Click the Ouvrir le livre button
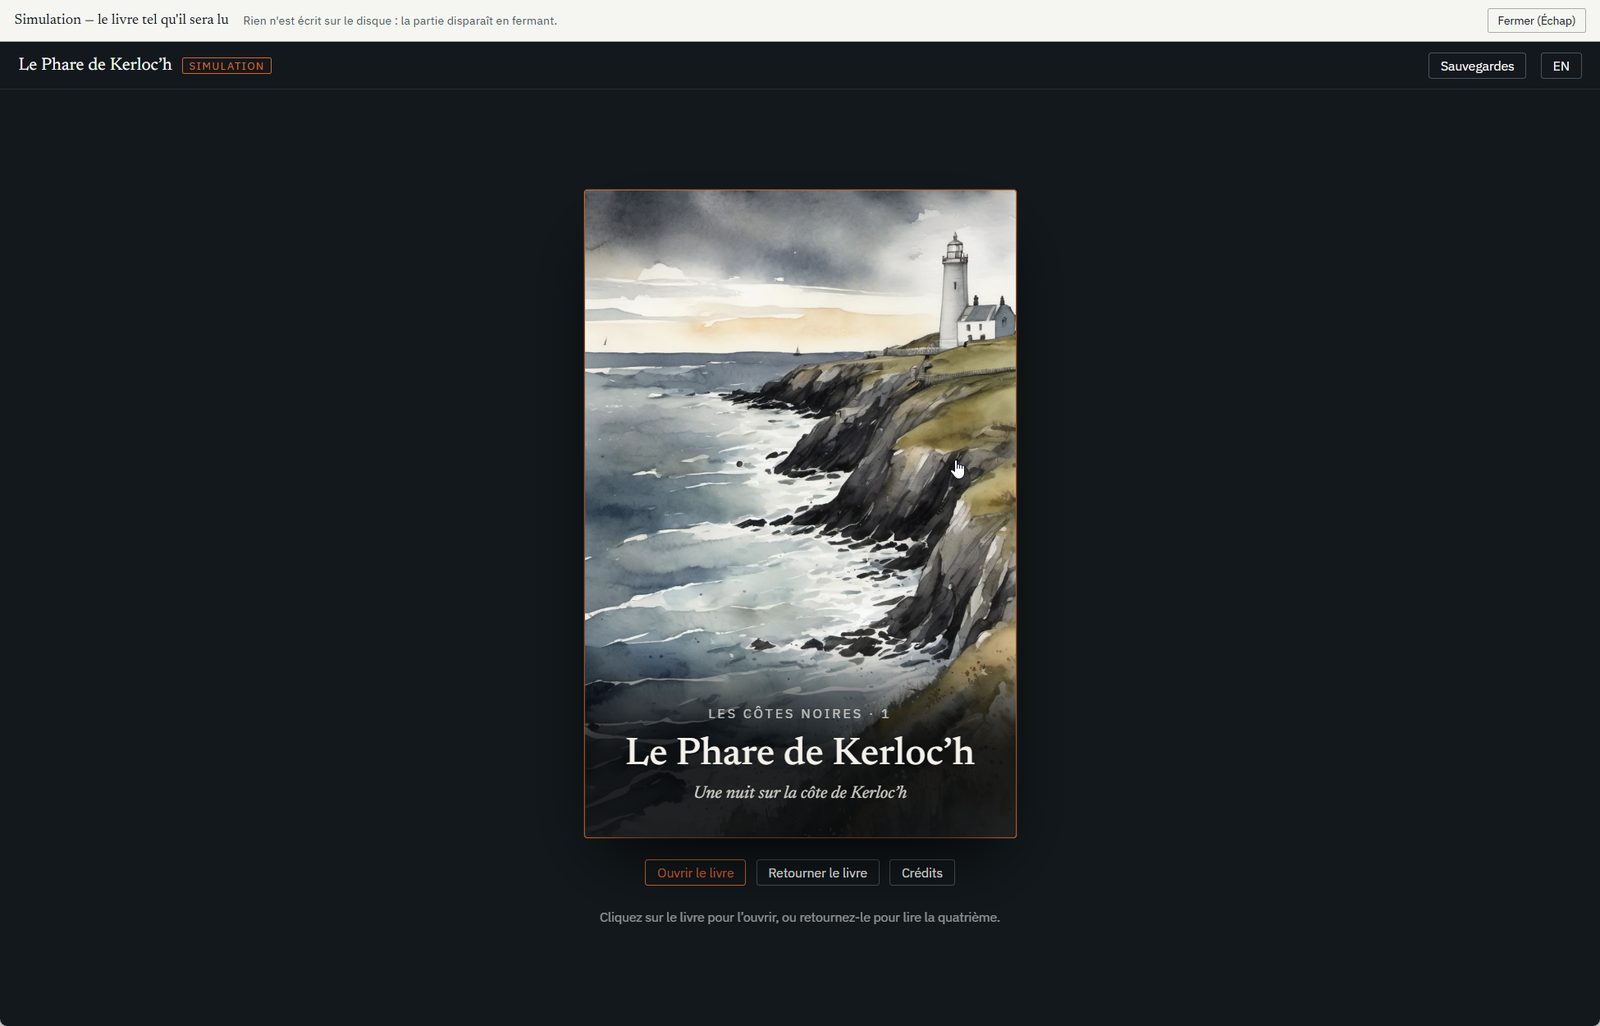1600x1026 pixels. tap(695, 873)
